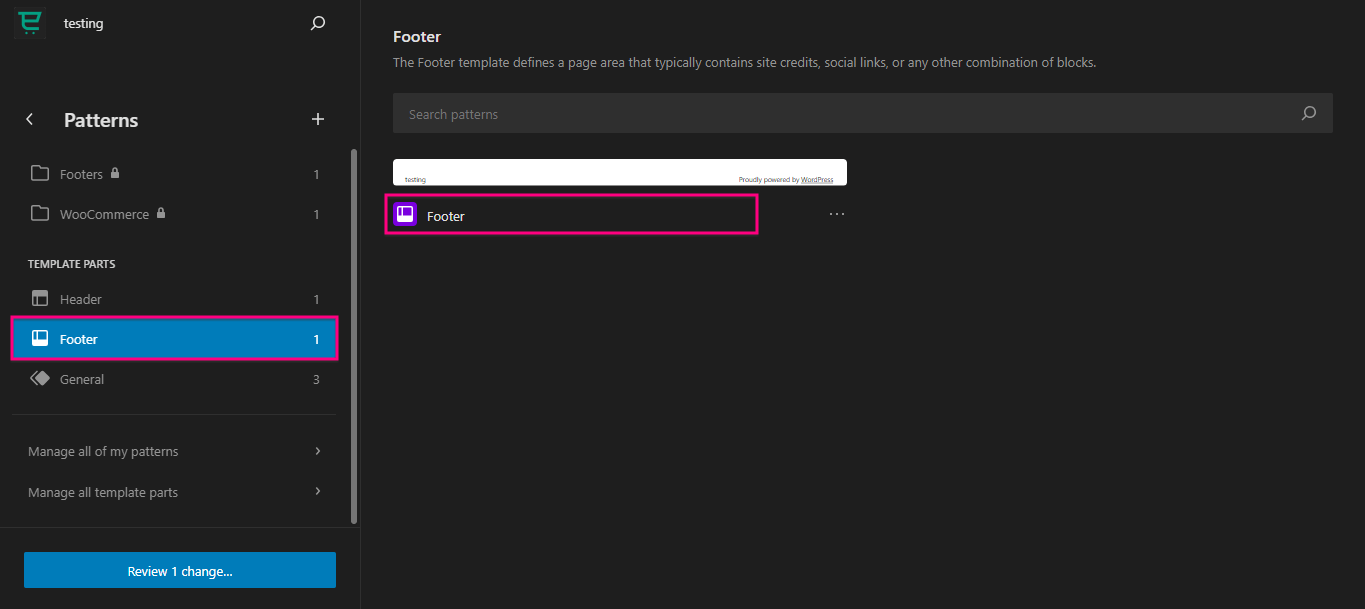This screenshot has width=1365, height=609.
Task: Open the Footer template parts item
Action: (174, 339)
